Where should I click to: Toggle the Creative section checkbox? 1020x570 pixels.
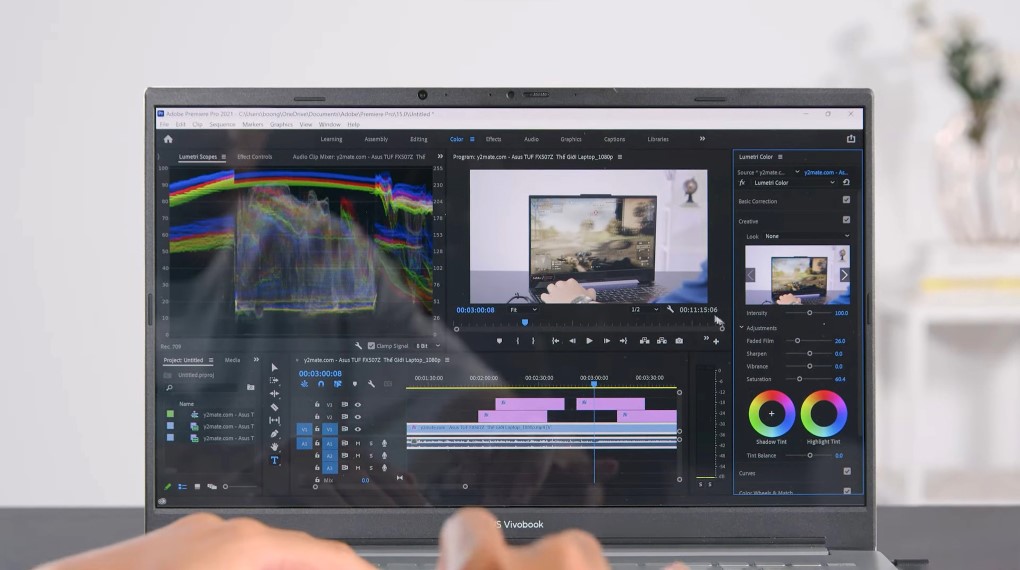click(846, 220)
